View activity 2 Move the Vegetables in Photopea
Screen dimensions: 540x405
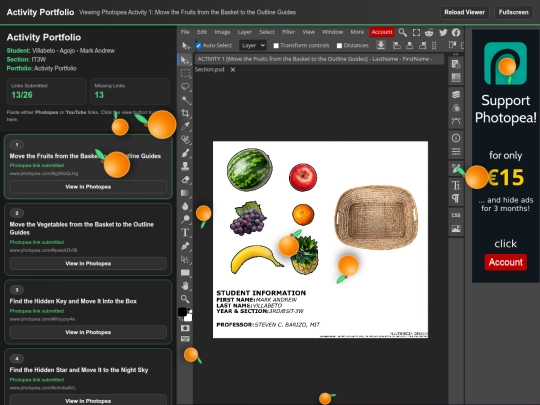click(x=88, y=263)
